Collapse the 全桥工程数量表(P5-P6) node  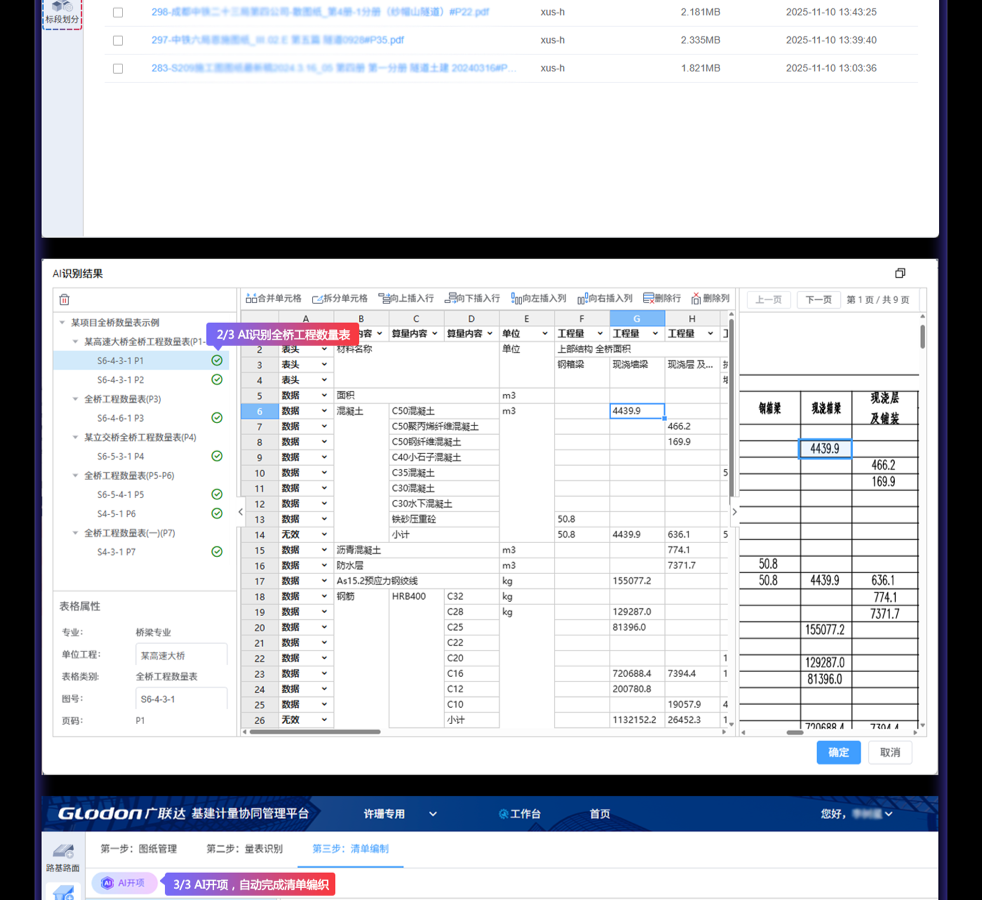(76, 475)
